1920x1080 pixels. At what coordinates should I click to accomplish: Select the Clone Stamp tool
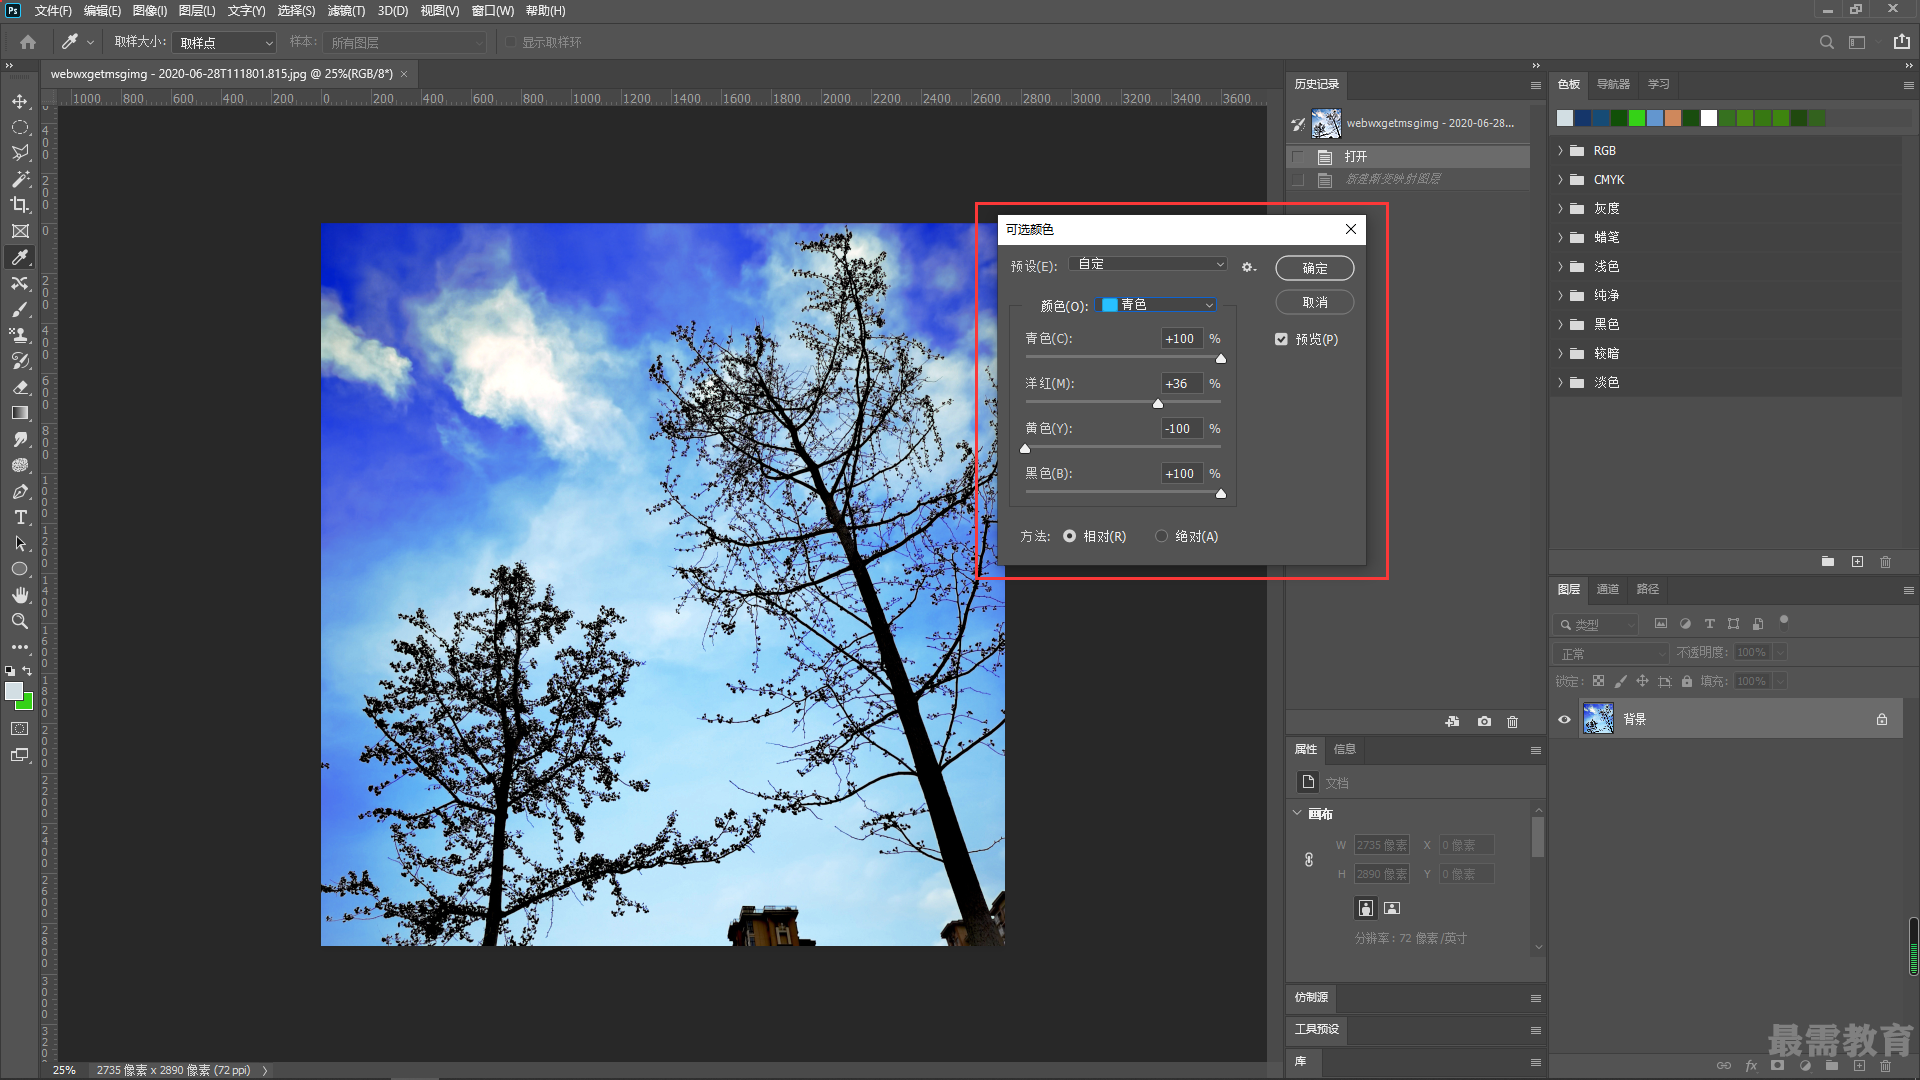pos(20,335)
